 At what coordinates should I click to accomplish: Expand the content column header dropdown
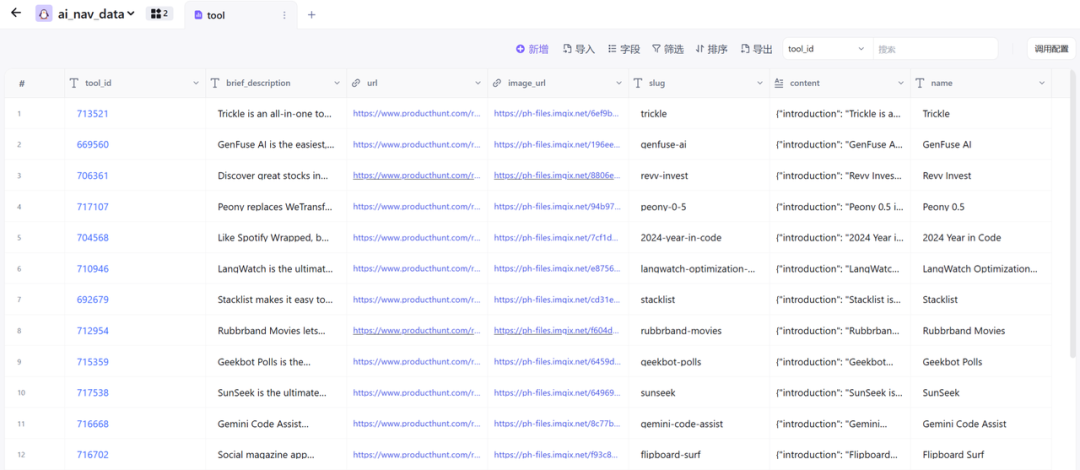click(901, 83)
